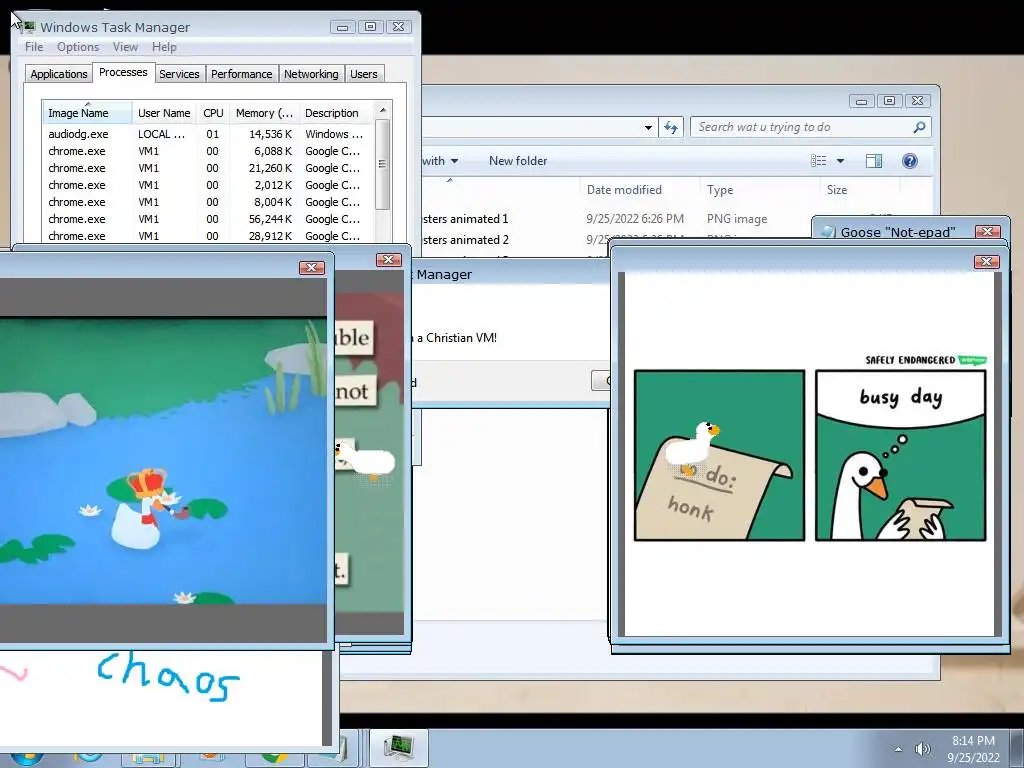Open the View menu in Task Manager

pyautogui.click(x=125, y=47)
